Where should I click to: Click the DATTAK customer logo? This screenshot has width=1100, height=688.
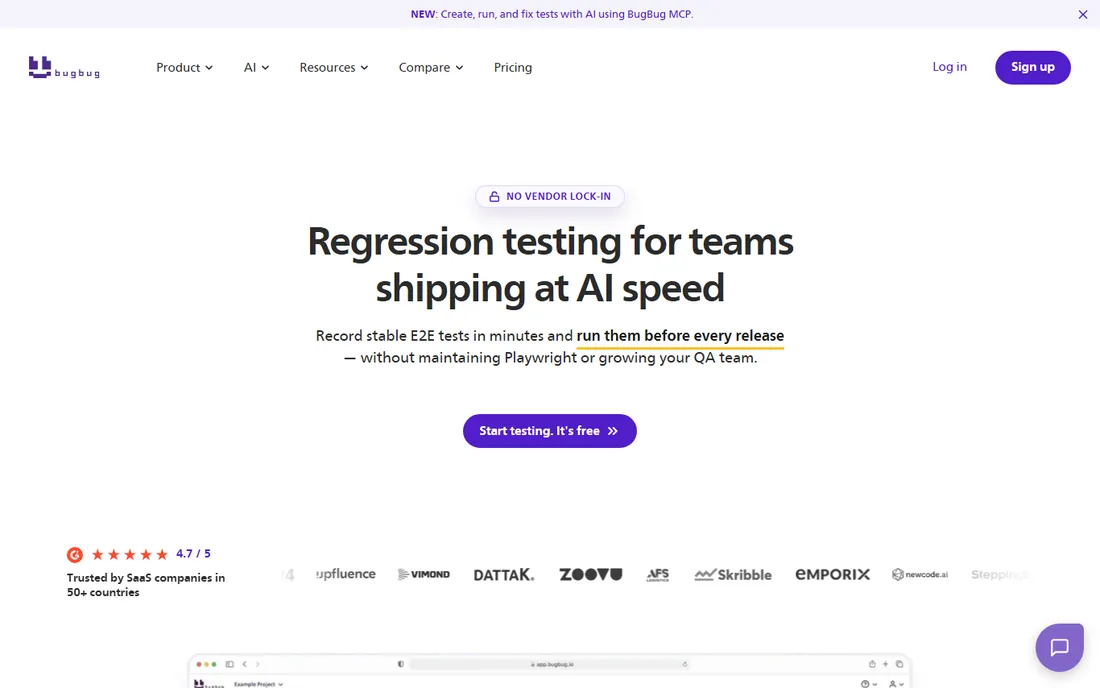504,574
